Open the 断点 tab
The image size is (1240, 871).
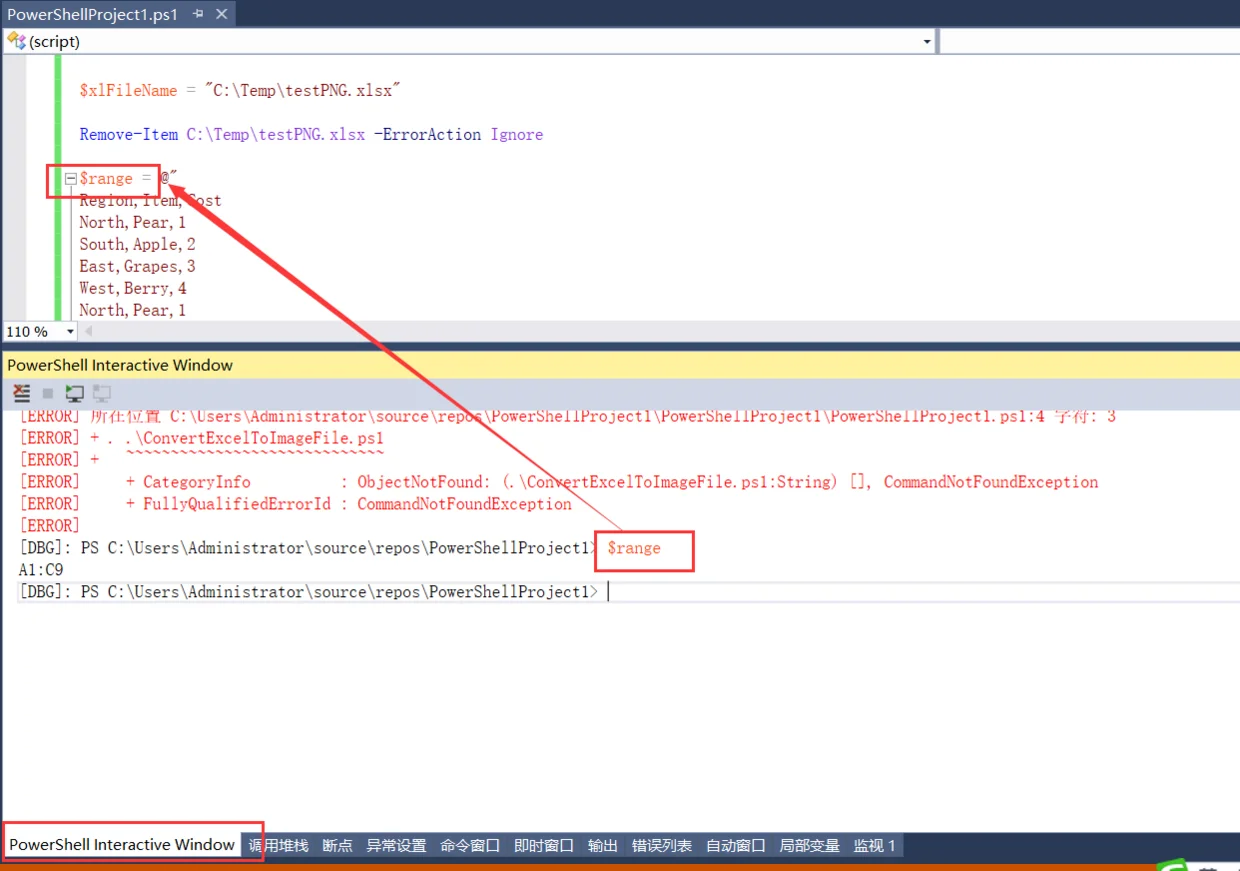pyautogui.click(x=337, y=846)
